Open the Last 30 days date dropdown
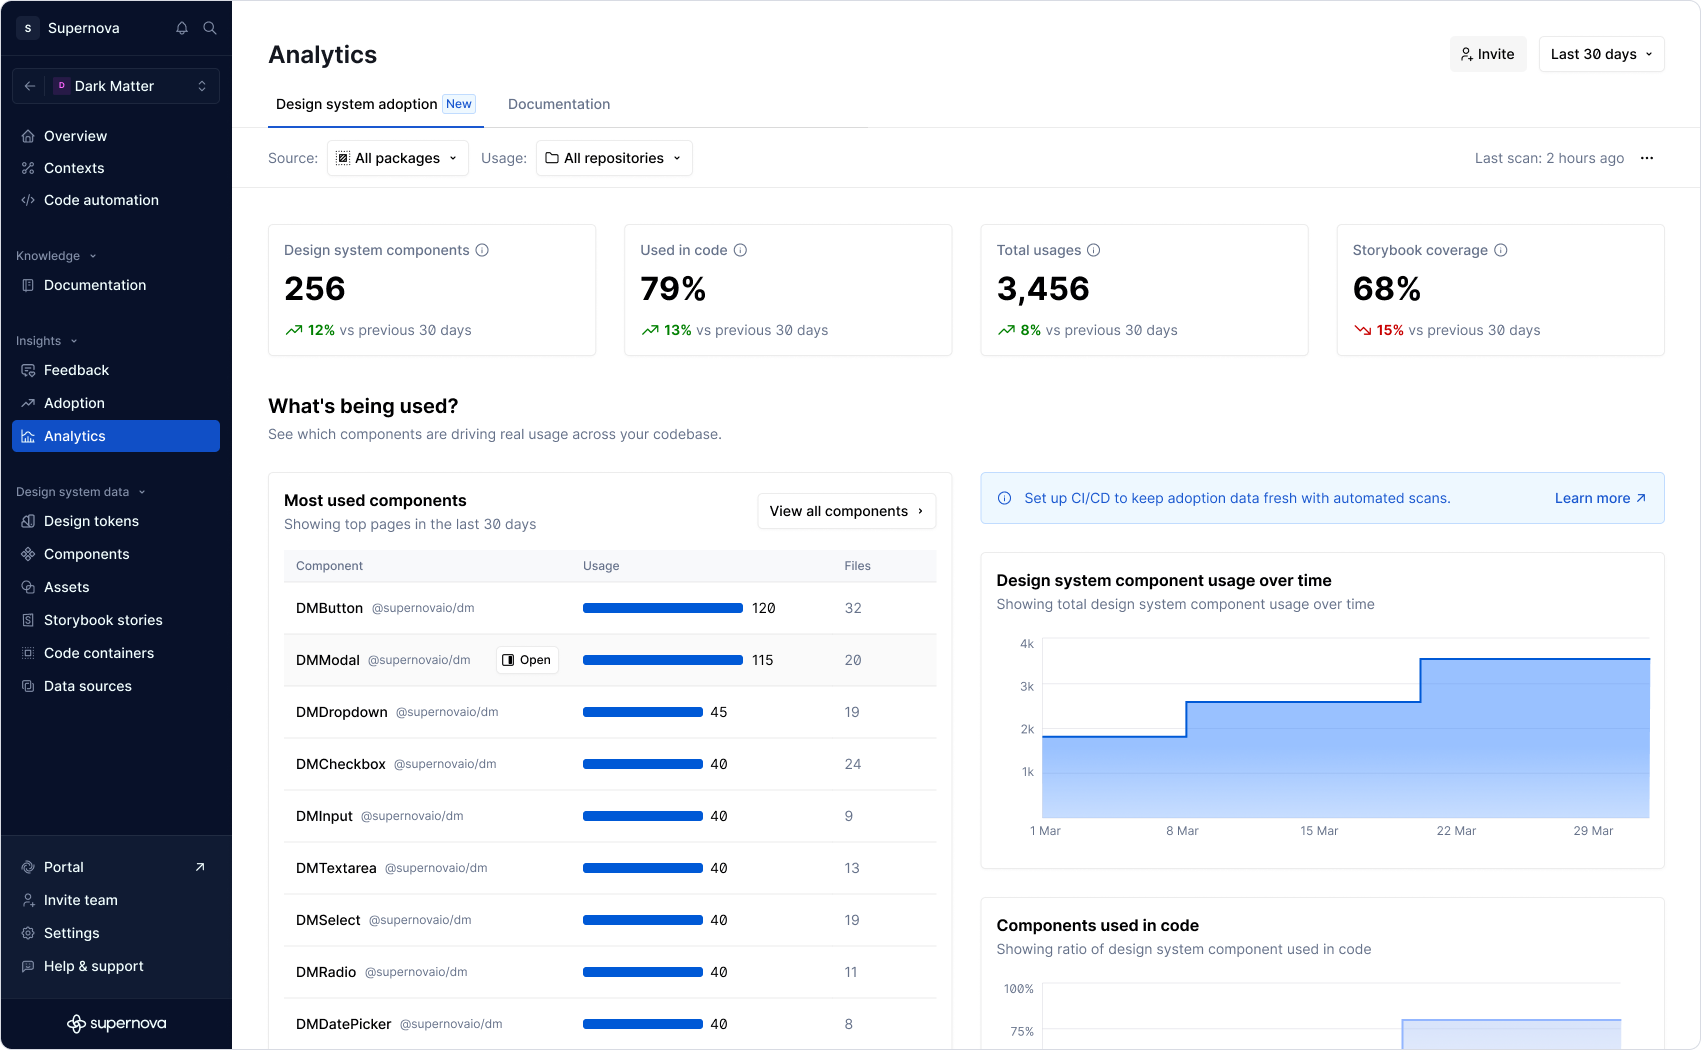Screen dimensions: 1701x1050 pyautogui.click(x=1601, y=54)
